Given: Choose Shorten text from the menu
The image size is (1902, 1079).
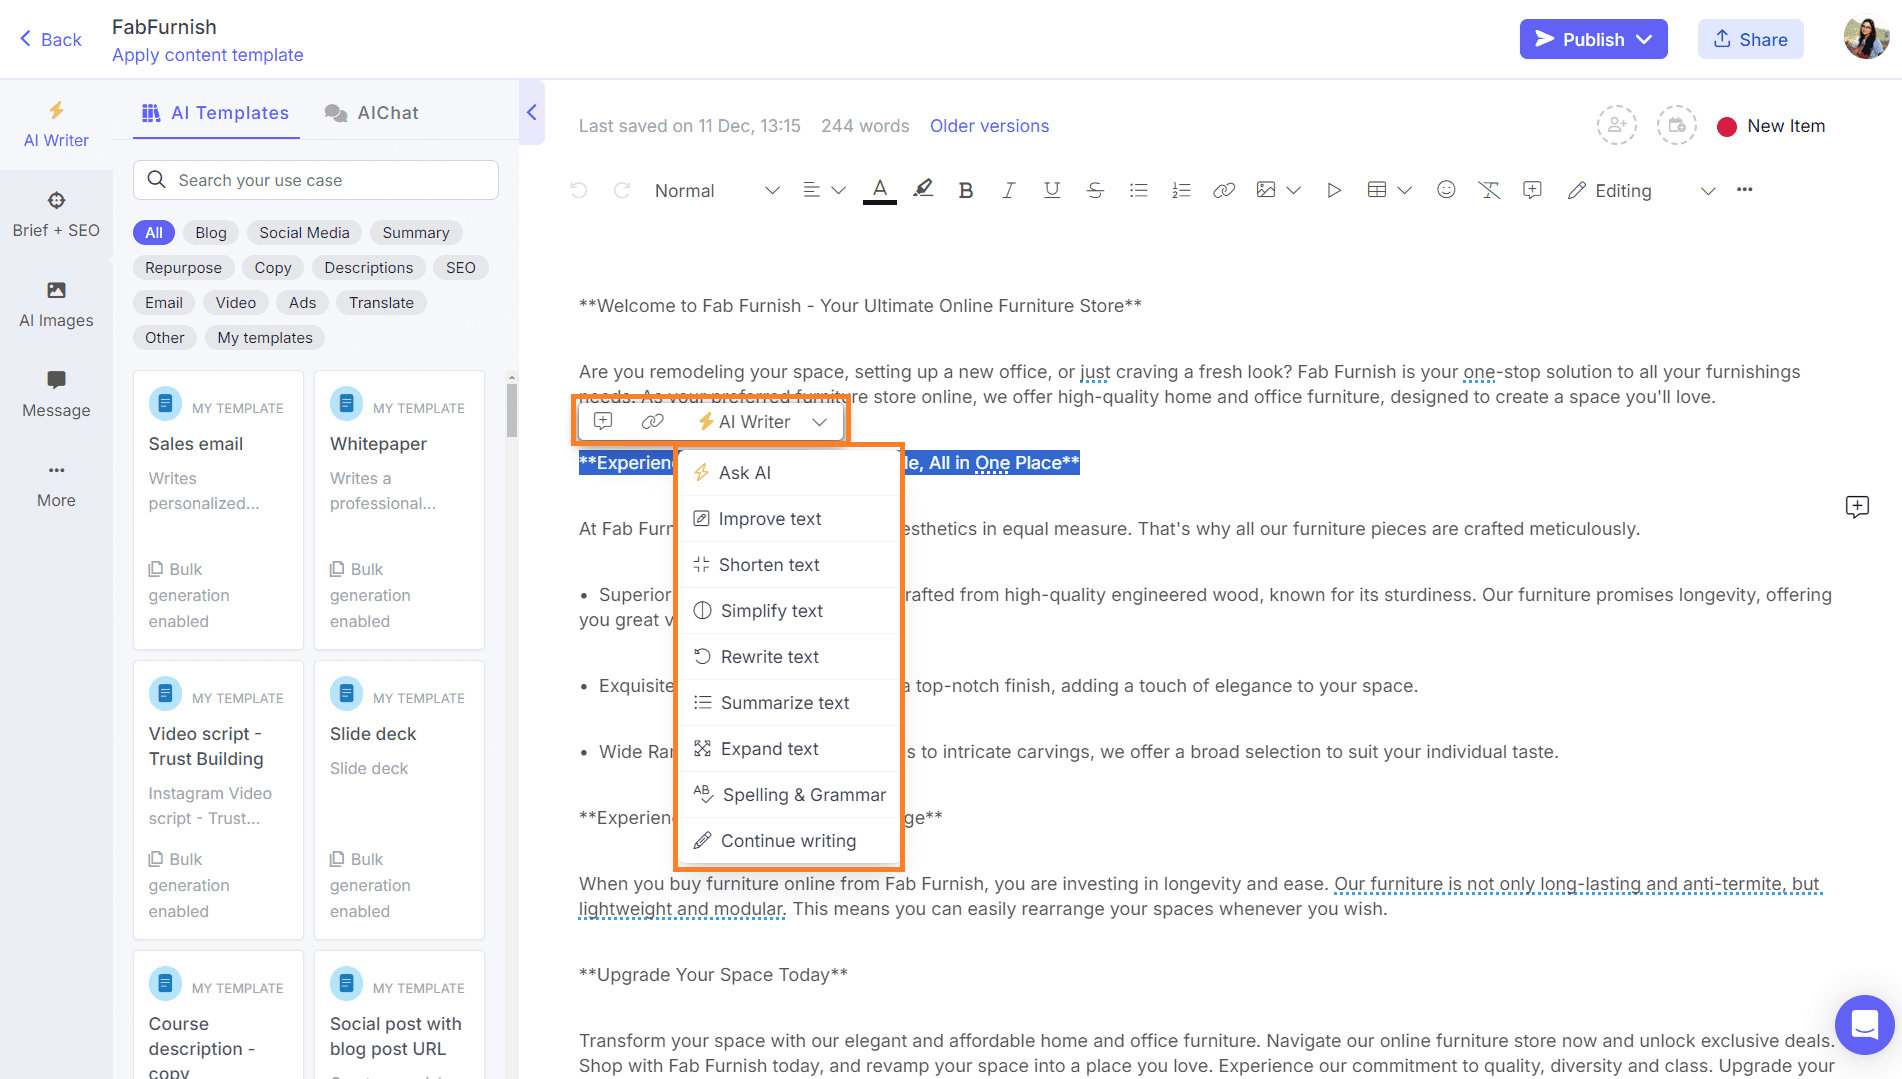Looking at the screenshot, I should (787, 564).
